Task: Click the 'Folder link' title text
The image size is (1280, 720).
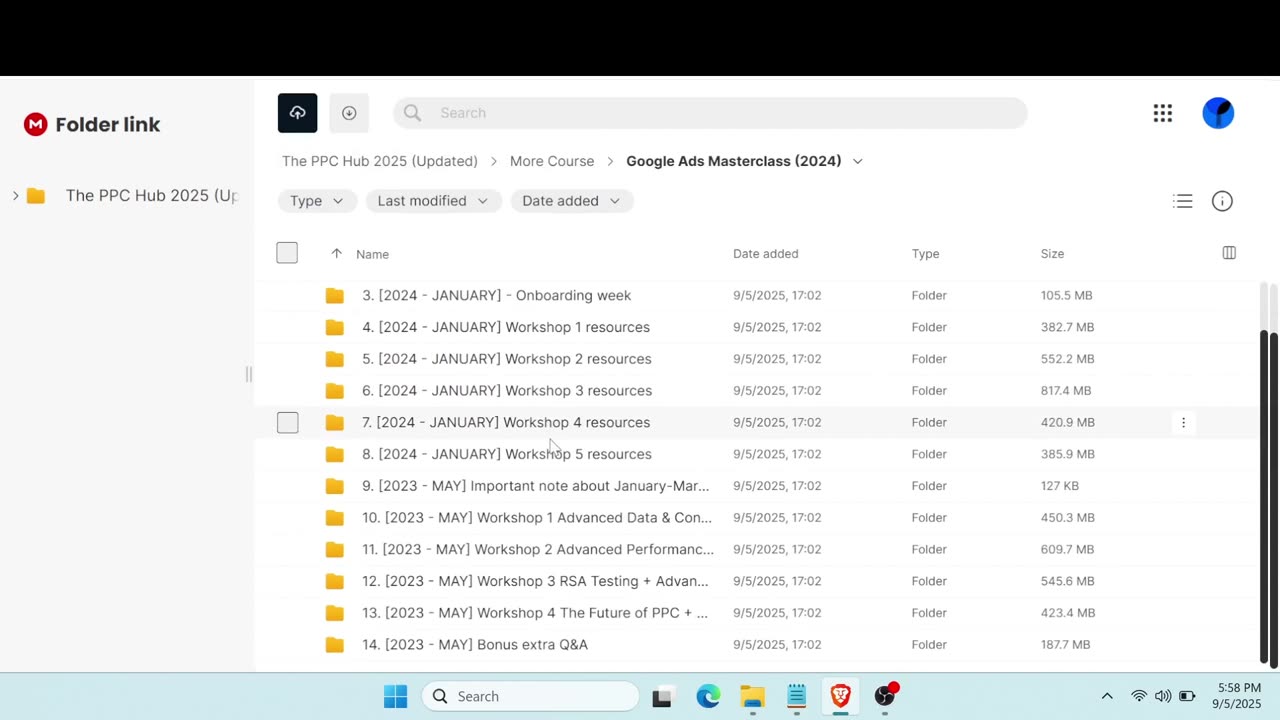Action: pyautogui.click(x=108, y=125)
